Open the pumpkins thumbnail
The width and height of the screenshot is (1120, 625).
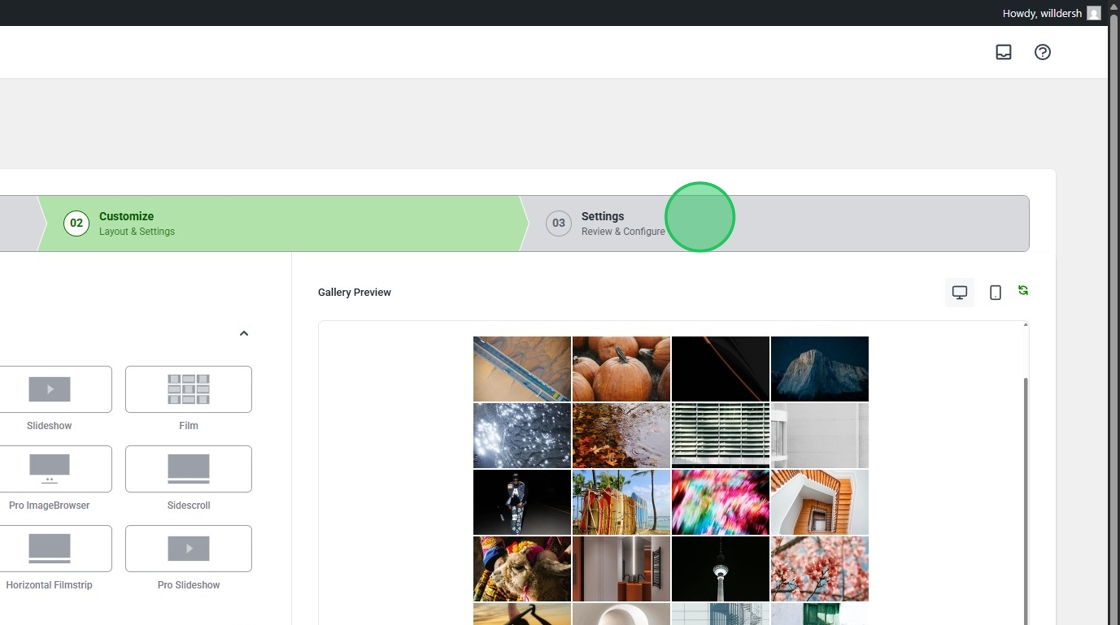coord(621,369)
